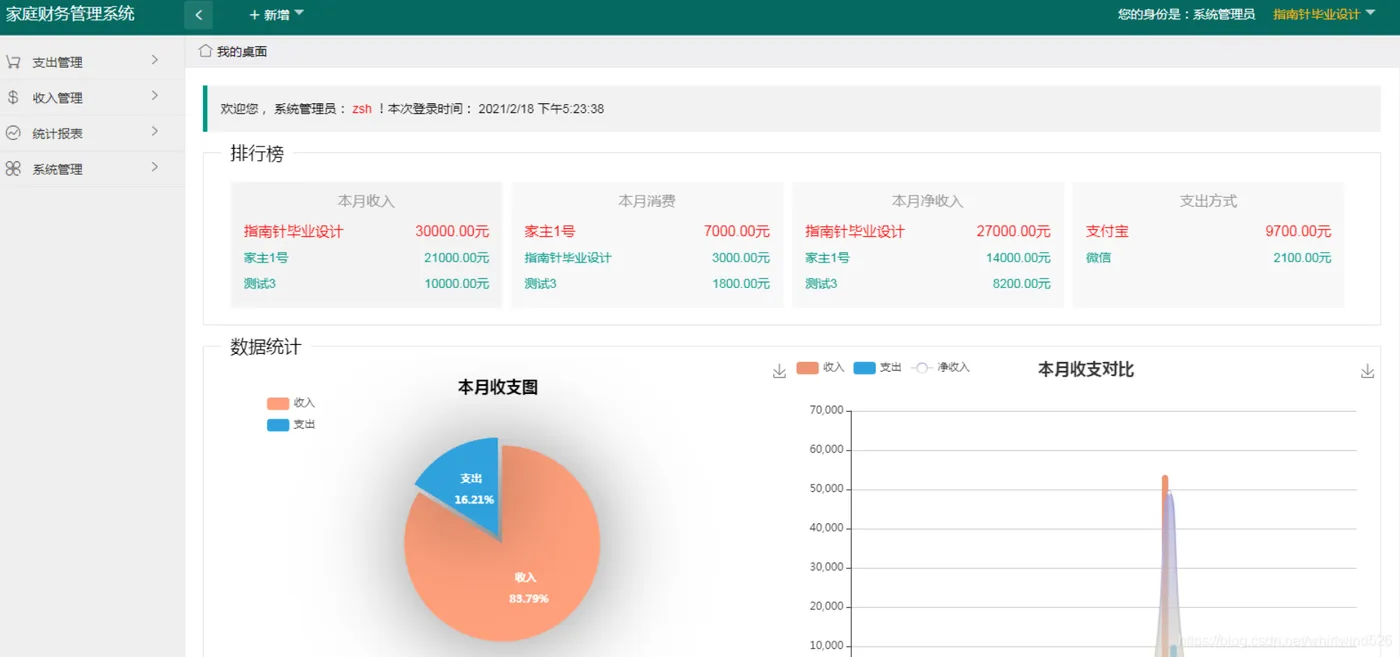Image resolution: width=1400 pixels, height=657 pixels.
Task: Click the 本月收入 card heading
Action: [366, 201]
